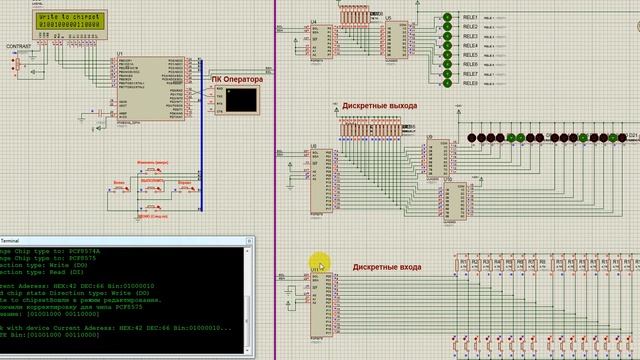640x360 pixels.
Task: Click the CONTRAST potentiometer component
Action: [x=18, y=65]
